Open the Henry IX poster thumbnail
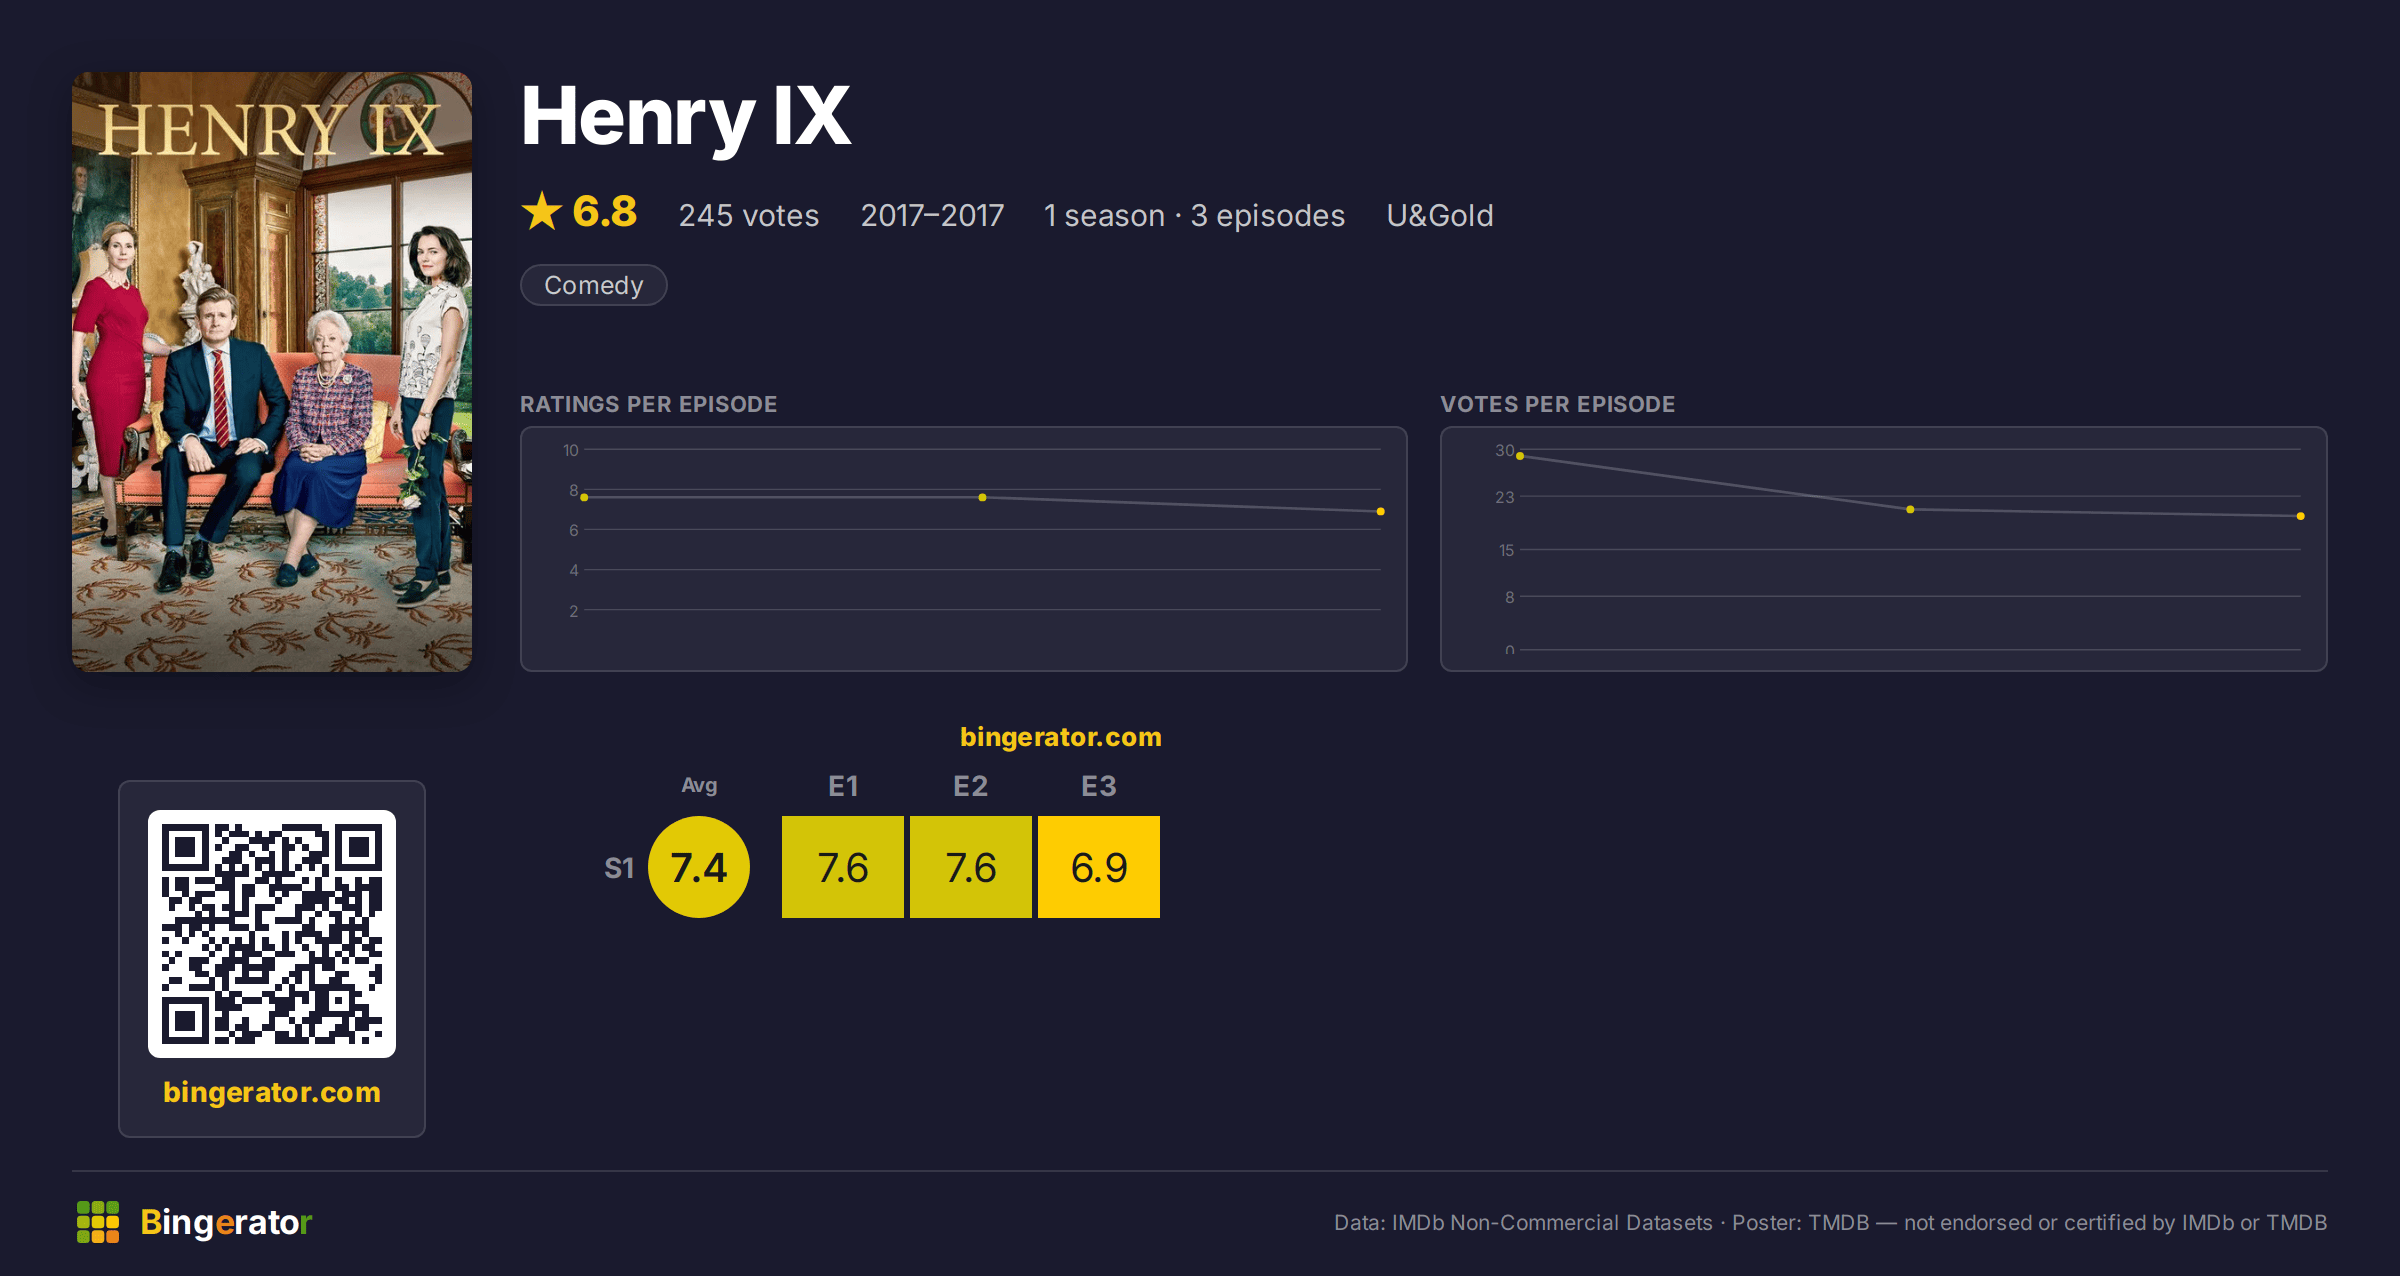Viewport: 2400px width, 1276px height. 272,372
